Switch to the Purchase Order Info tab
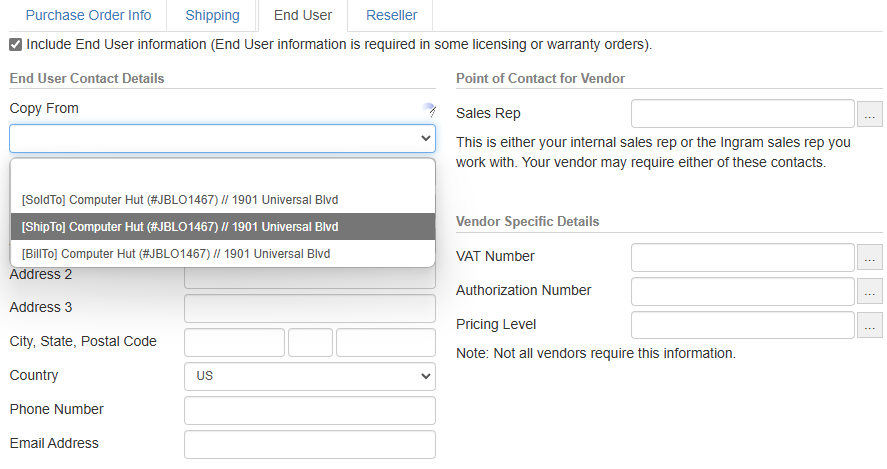Image resolution: width=887 pixels, height=469 pixels. (x=88, y=16)
